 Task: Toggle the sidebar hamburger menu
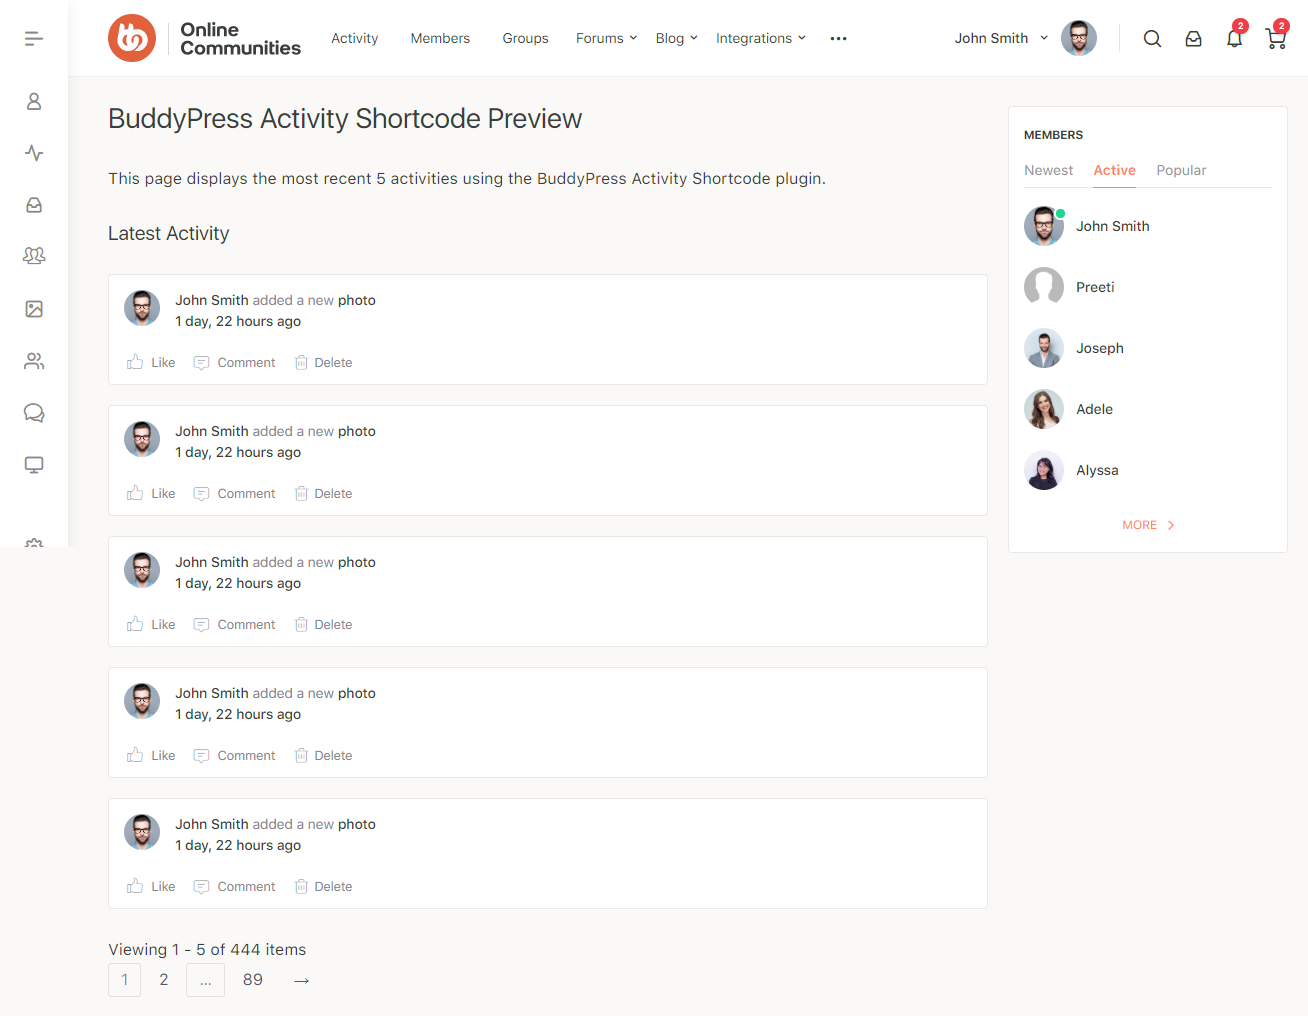coord(34,38)
